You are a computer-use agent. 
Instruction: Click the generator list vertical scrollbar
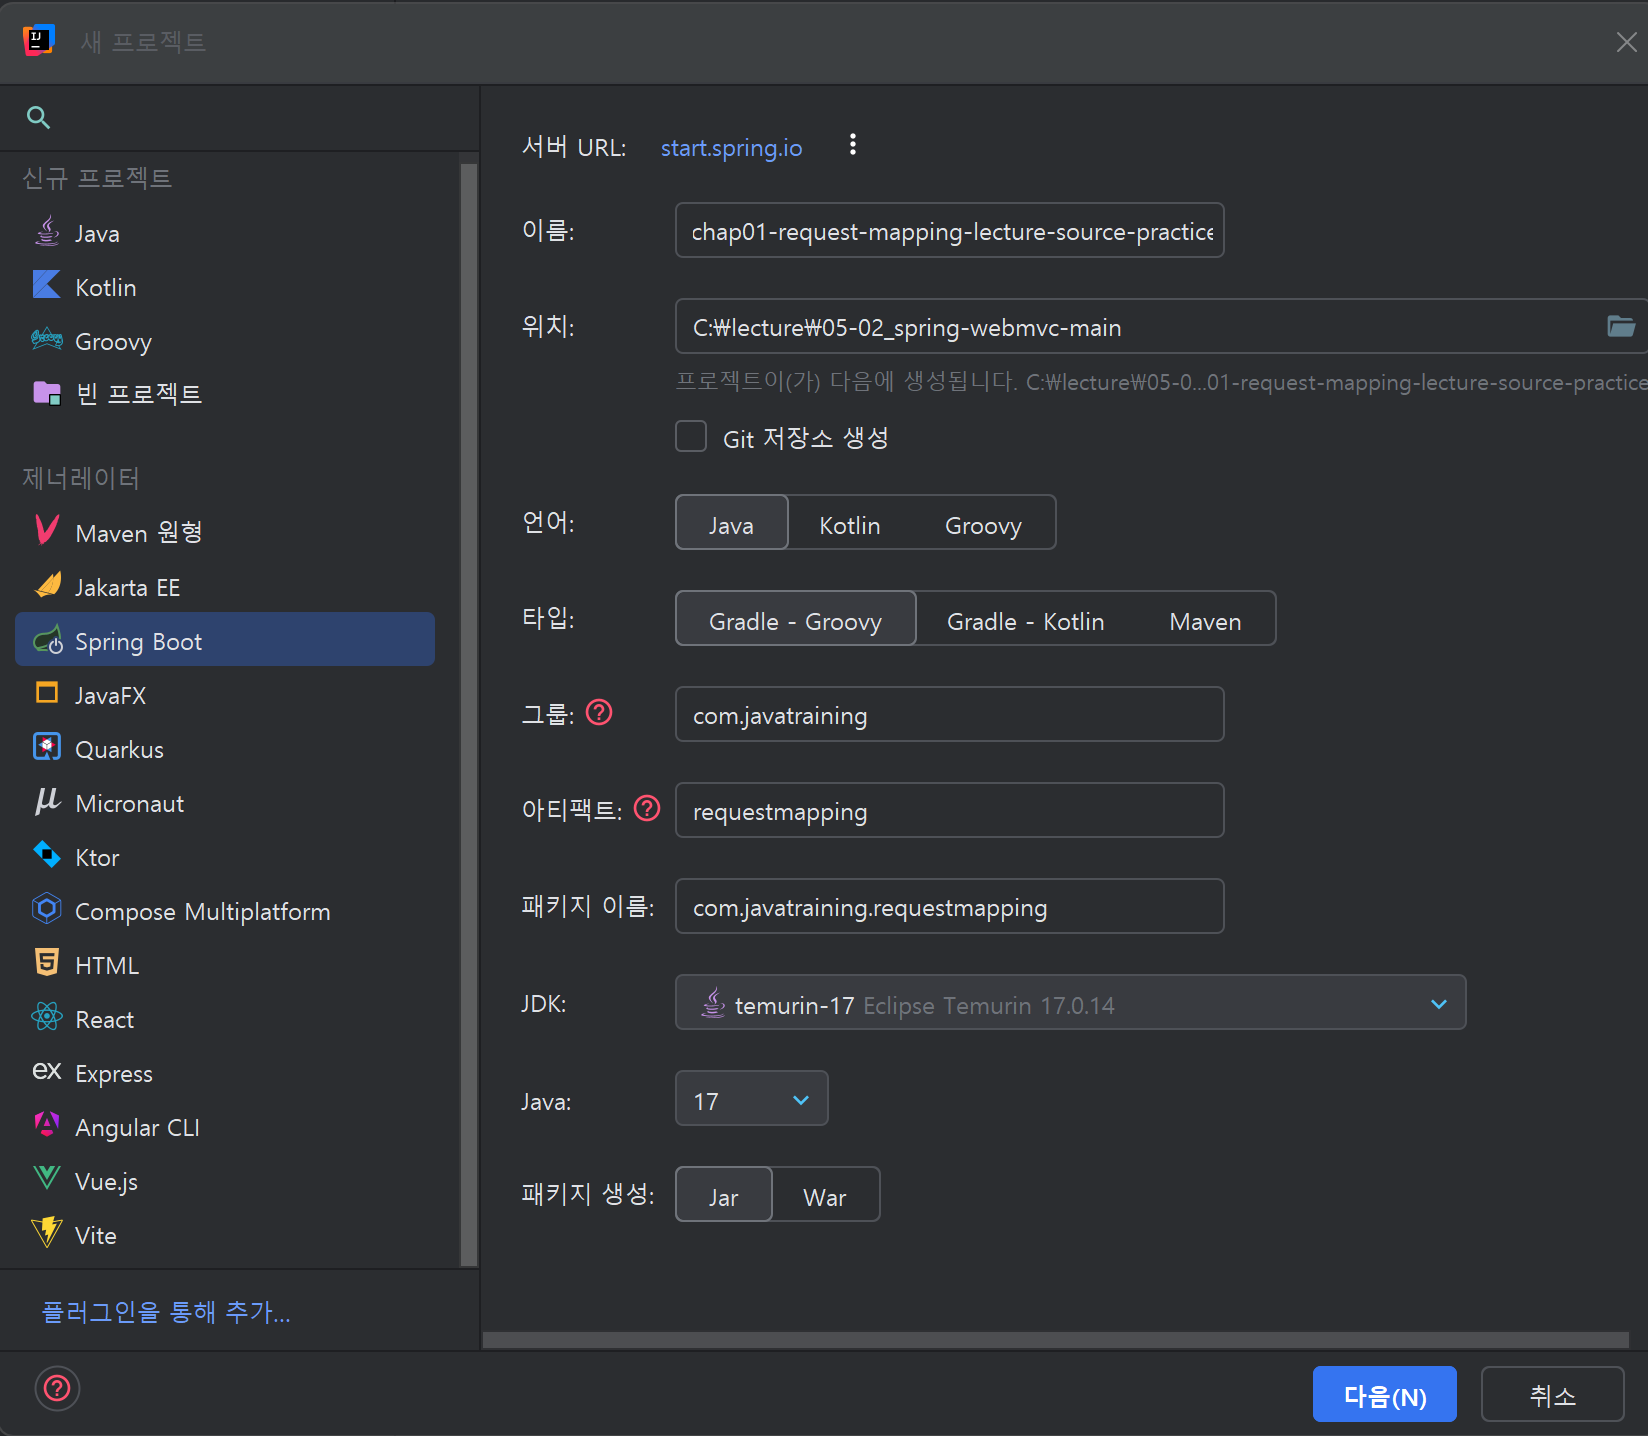click(468, 714)
